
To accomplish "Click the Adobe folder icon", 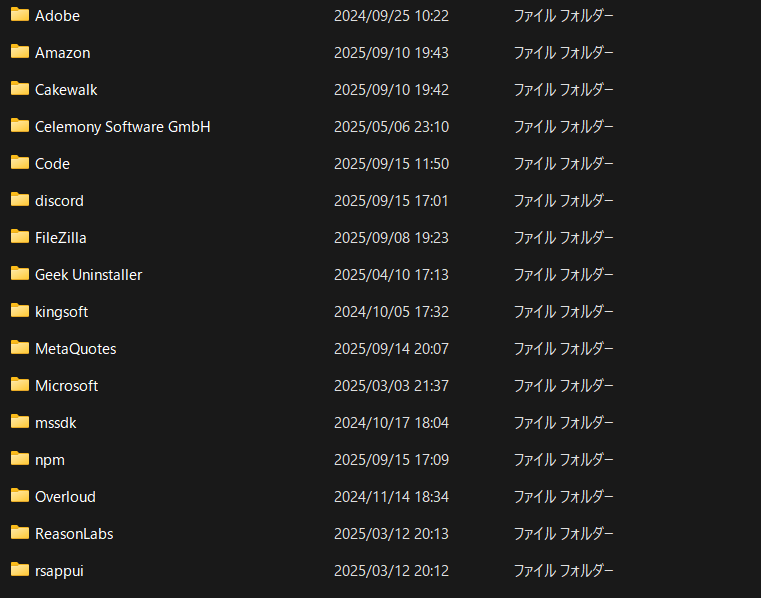I will pos(20,15).
